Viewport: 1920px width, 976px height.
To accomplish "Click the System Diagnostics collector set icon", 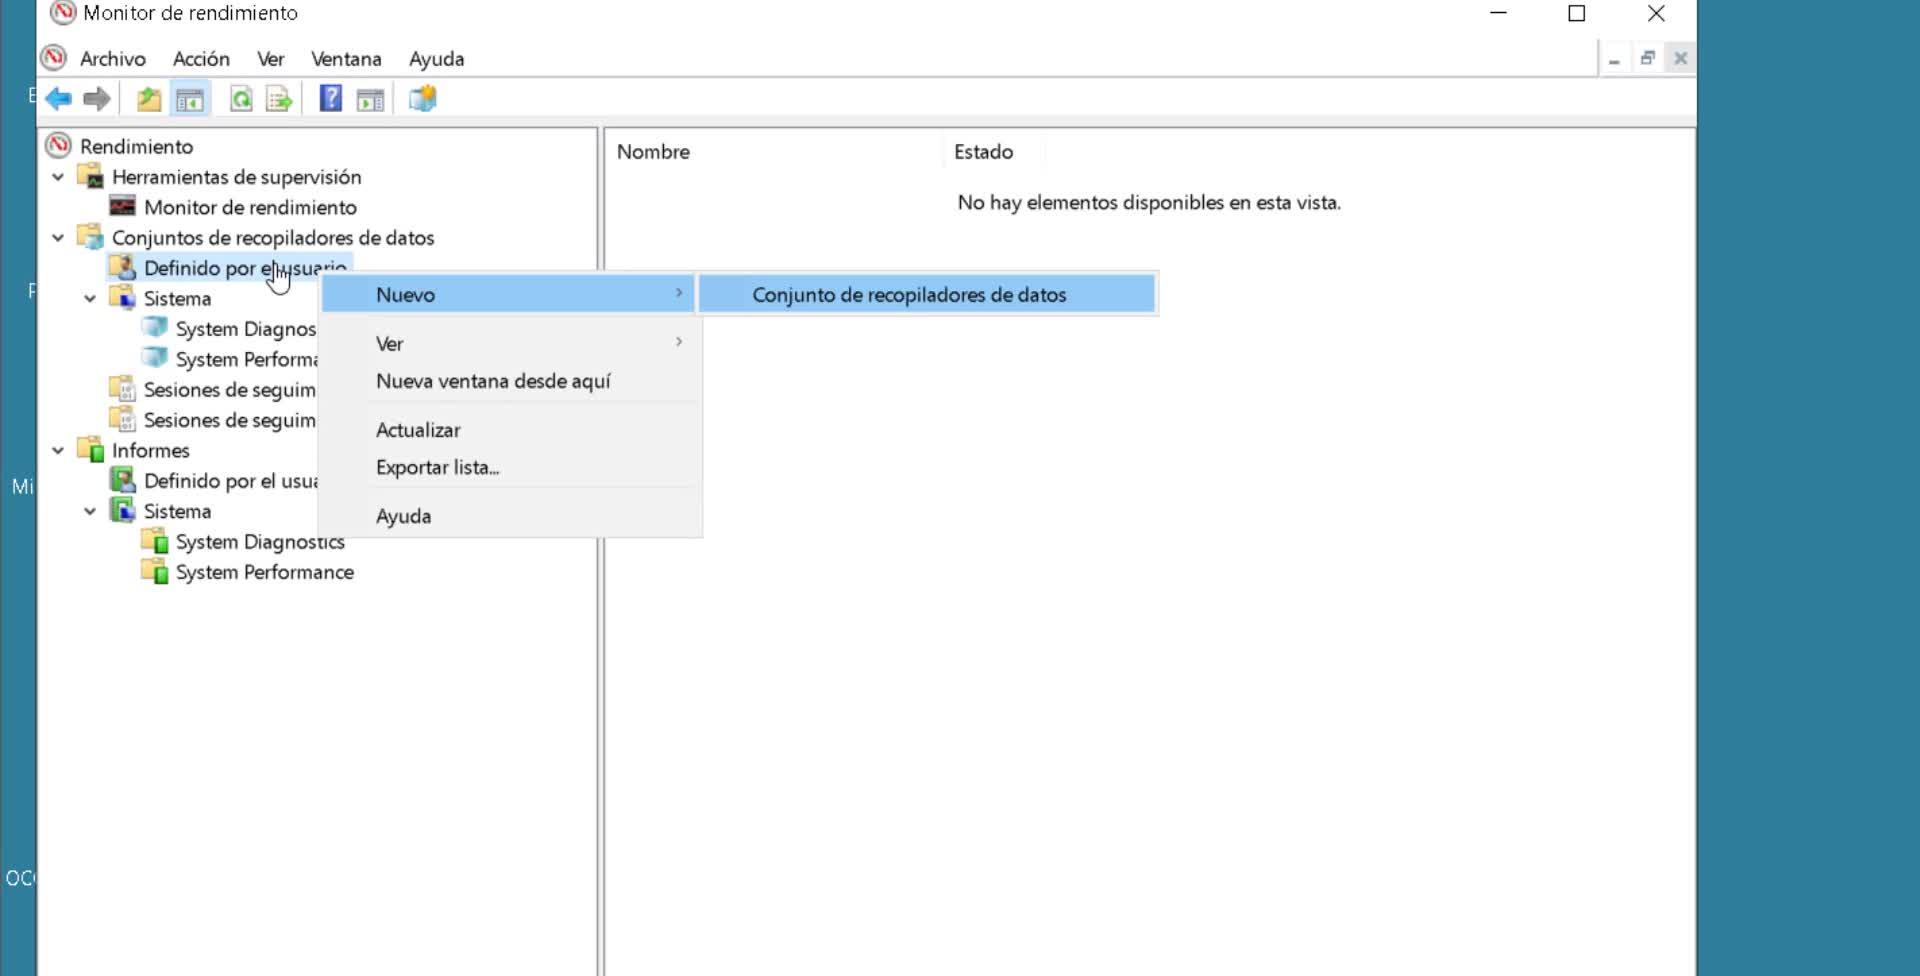I will point(155,328).
